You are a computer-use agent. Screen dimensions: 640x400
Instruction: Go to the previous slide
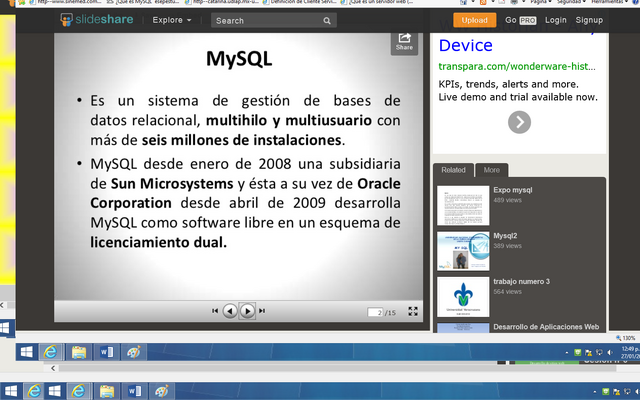pyautogui.click(x=230, y=311)
